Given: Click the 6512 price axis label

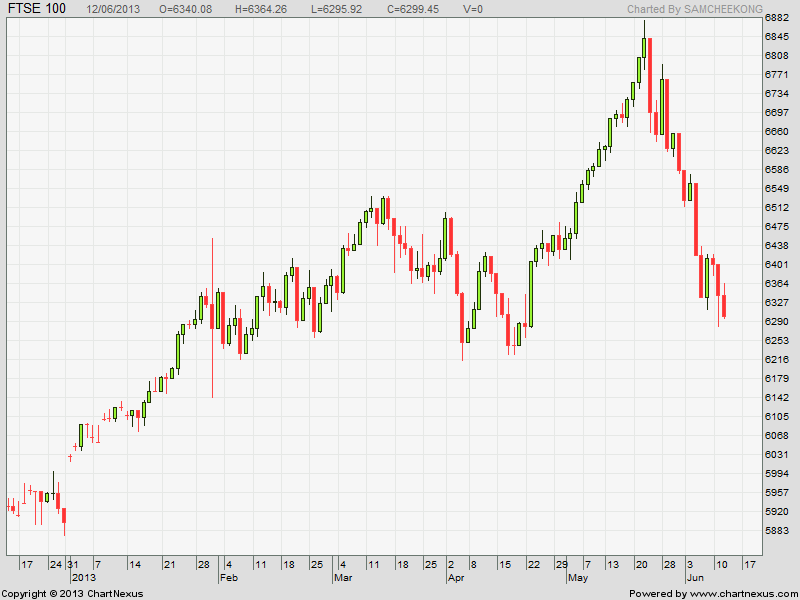Looking at the screenshot, I should click(777, 208).
